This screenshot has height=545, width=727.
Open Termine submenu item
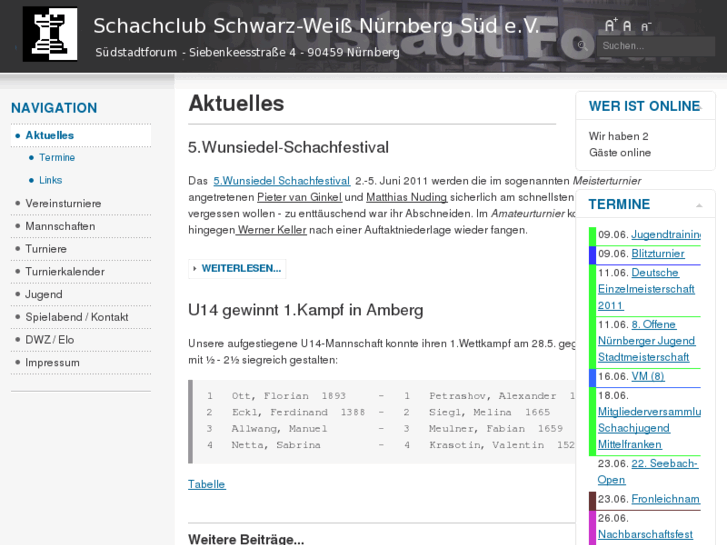[x=57, y=158]
